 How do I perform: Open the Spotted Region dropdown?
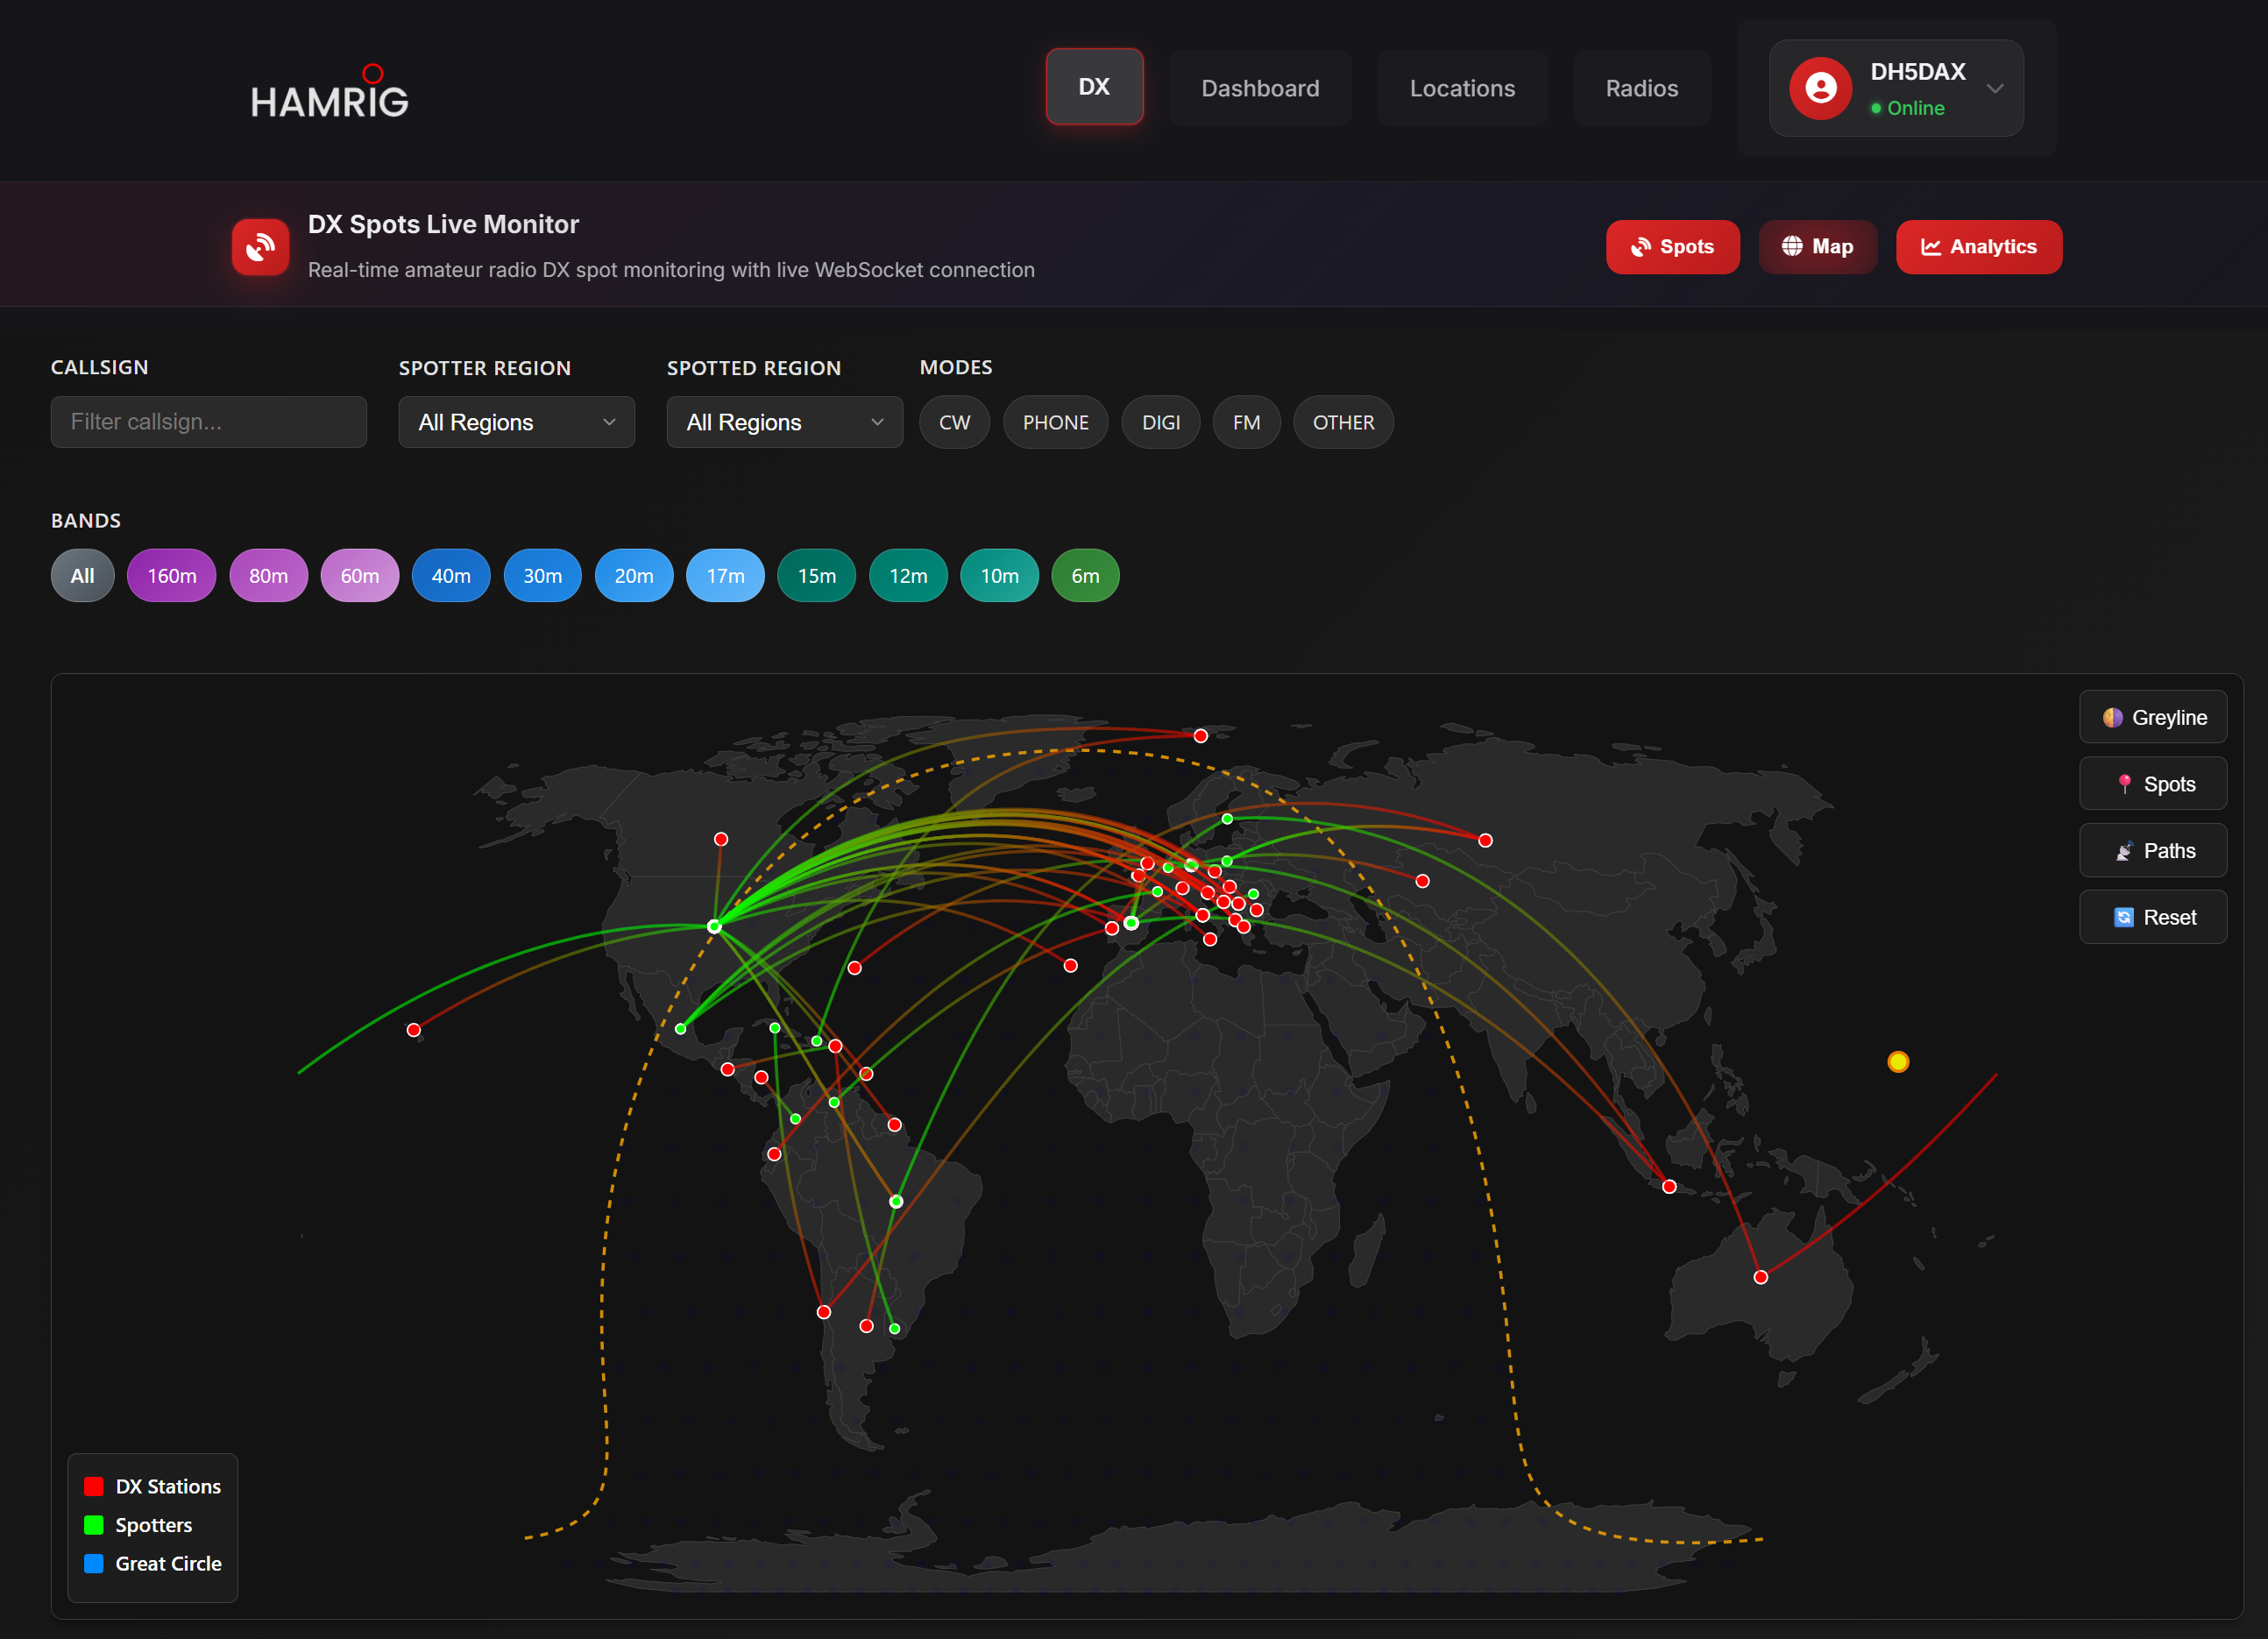pos(784,423)
